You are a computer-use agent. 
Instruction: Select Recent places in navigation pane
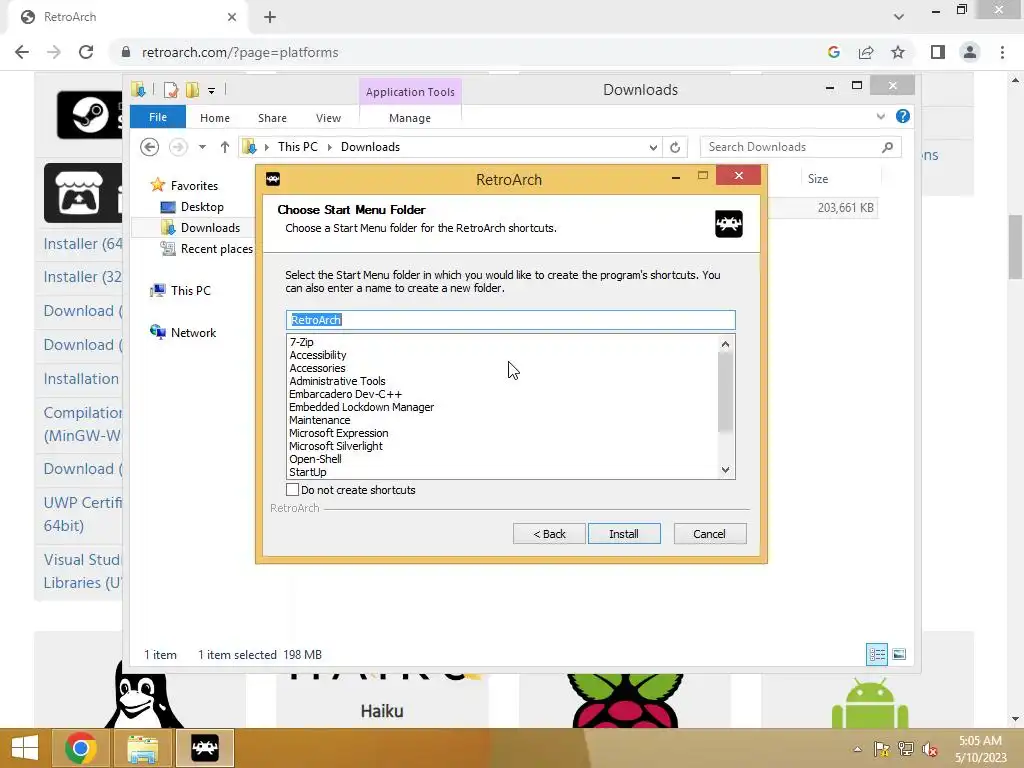tap(216, 249)
